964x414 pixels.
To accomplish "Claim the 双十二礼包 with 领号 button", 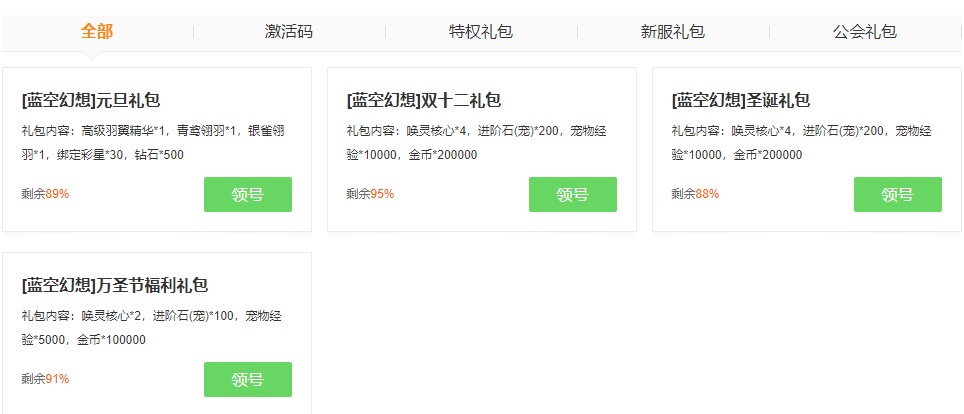I will point(572,195).
